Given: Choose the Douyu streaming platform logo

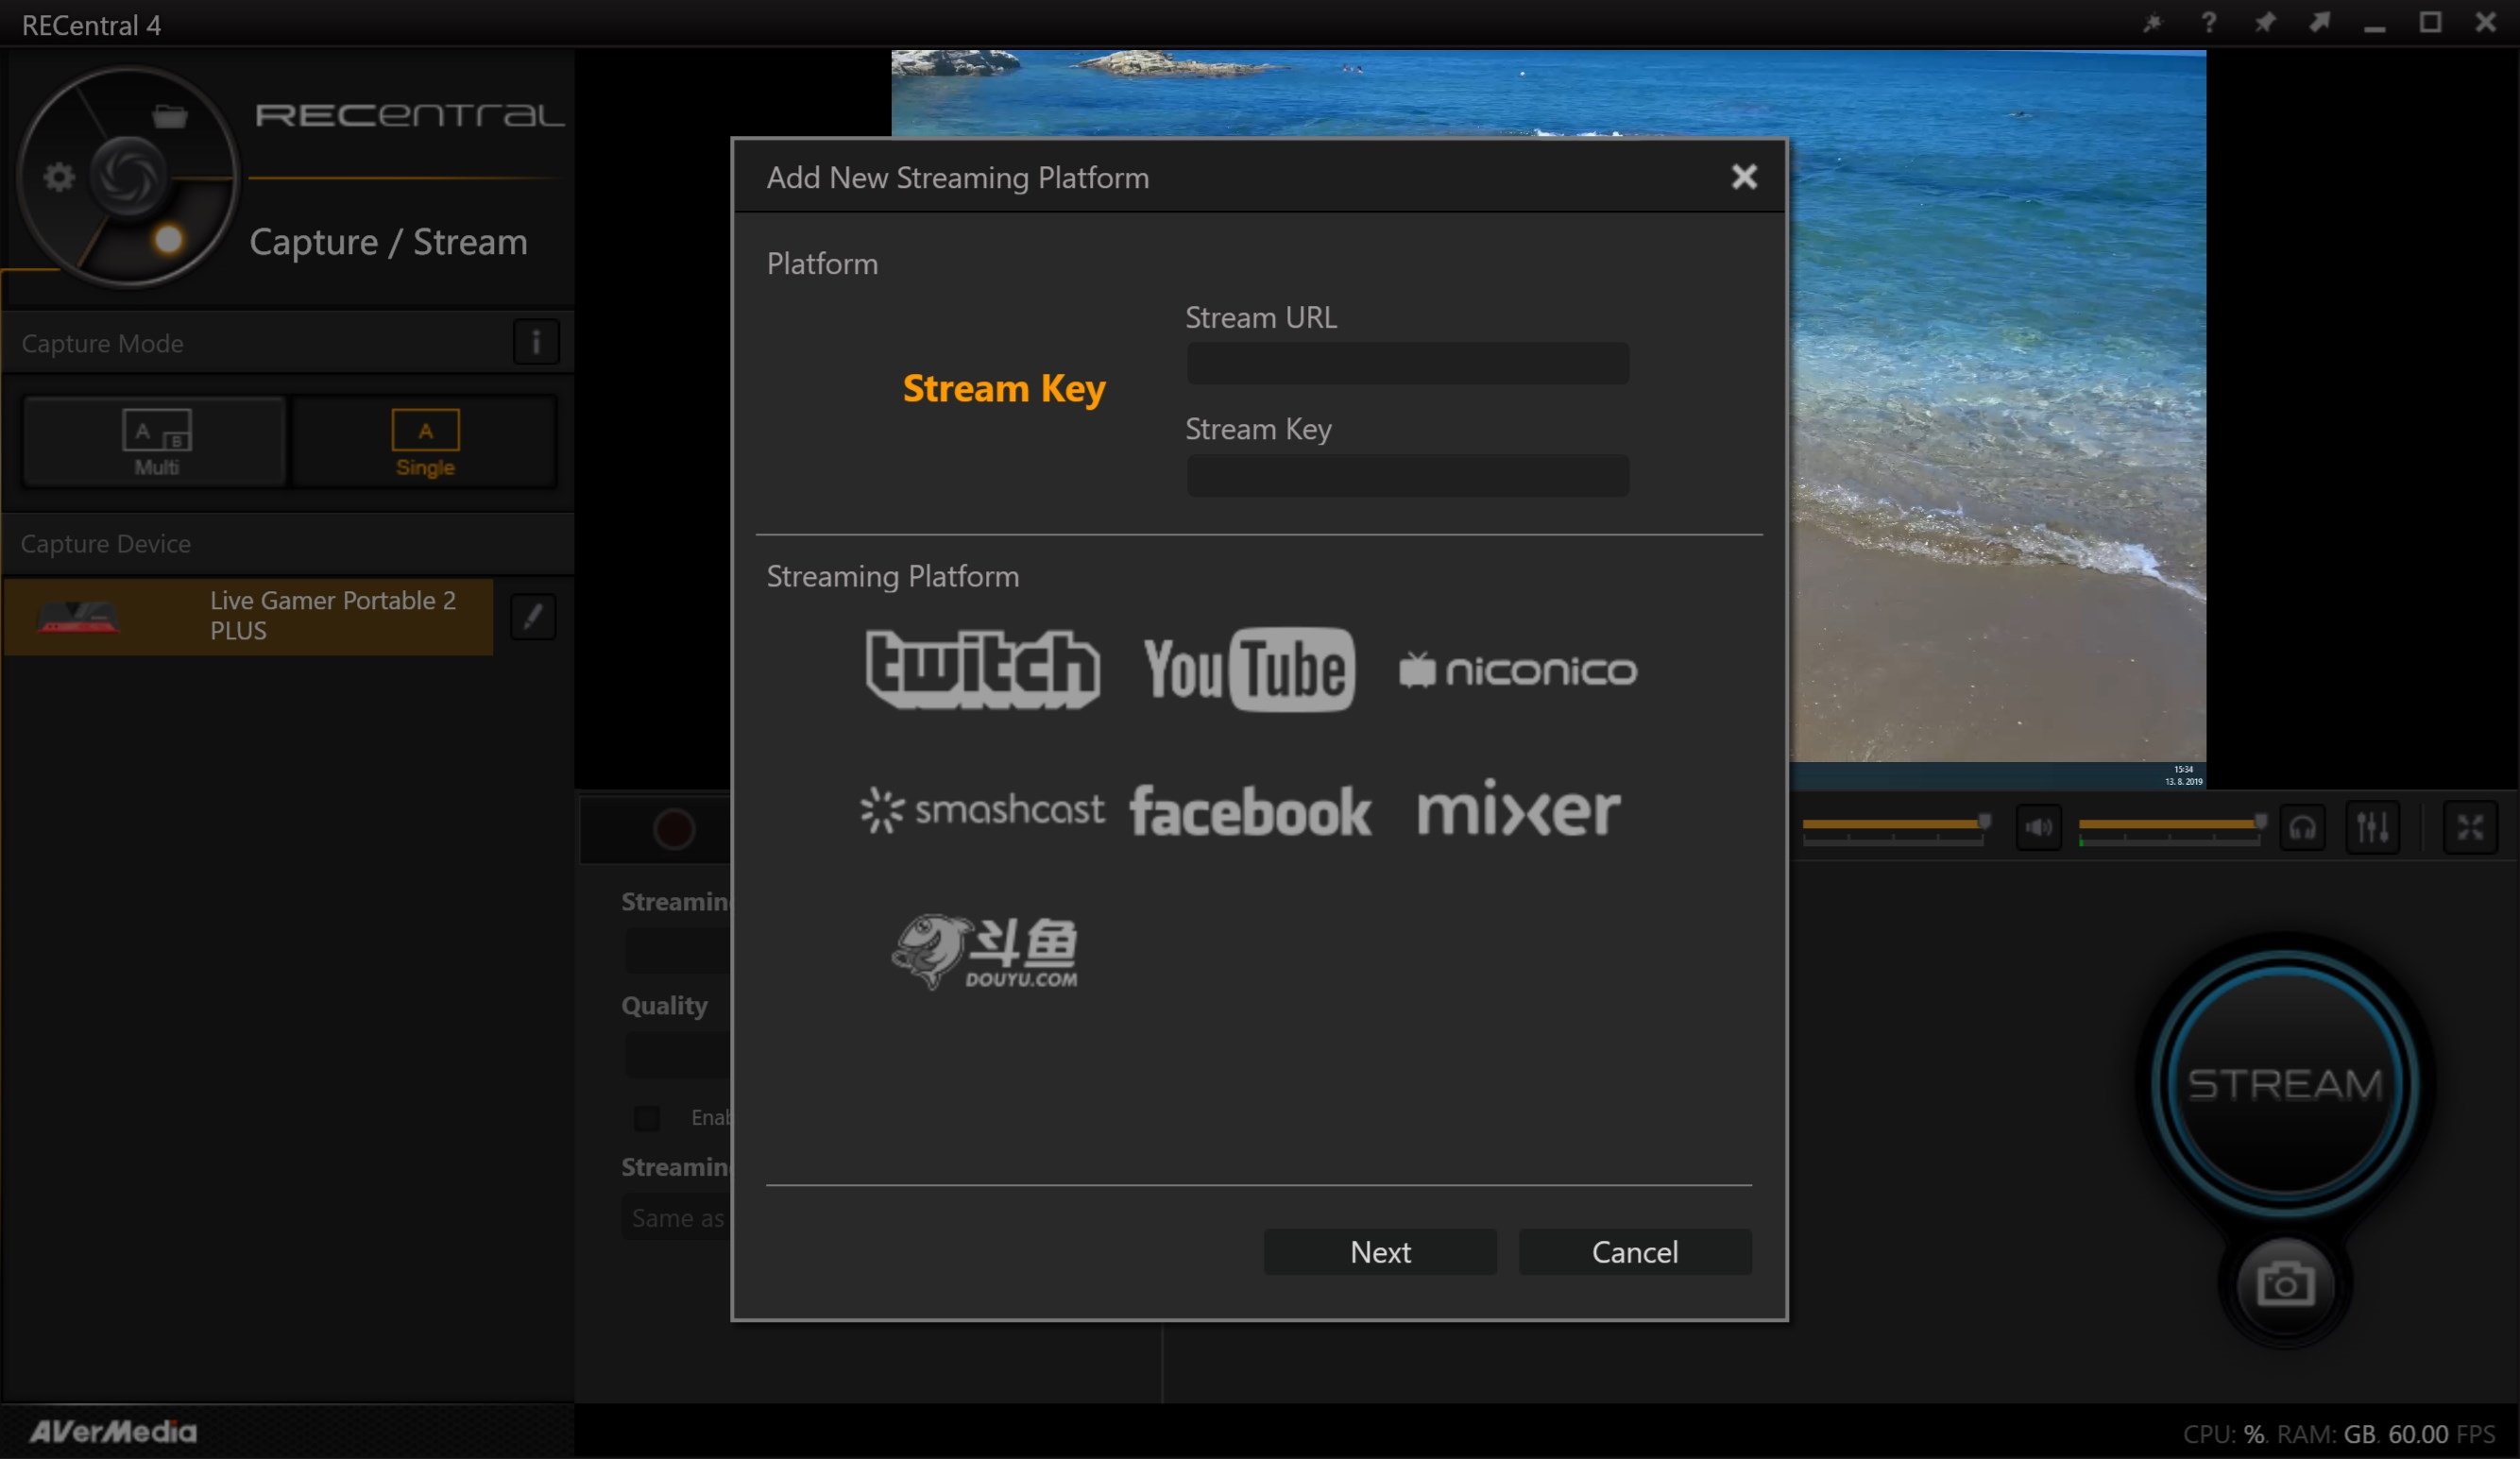Looking at the screenshot, I should [984, 952].
